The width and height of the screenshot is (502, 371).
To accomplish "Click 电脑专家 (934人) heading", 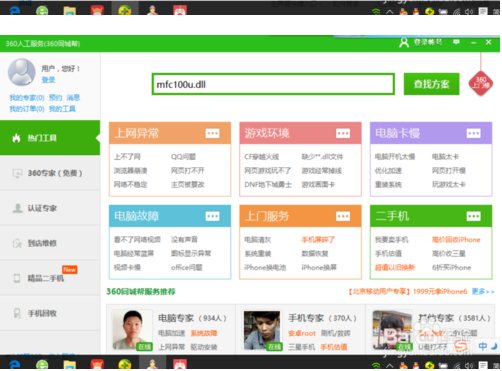I will tap(192, 318).
